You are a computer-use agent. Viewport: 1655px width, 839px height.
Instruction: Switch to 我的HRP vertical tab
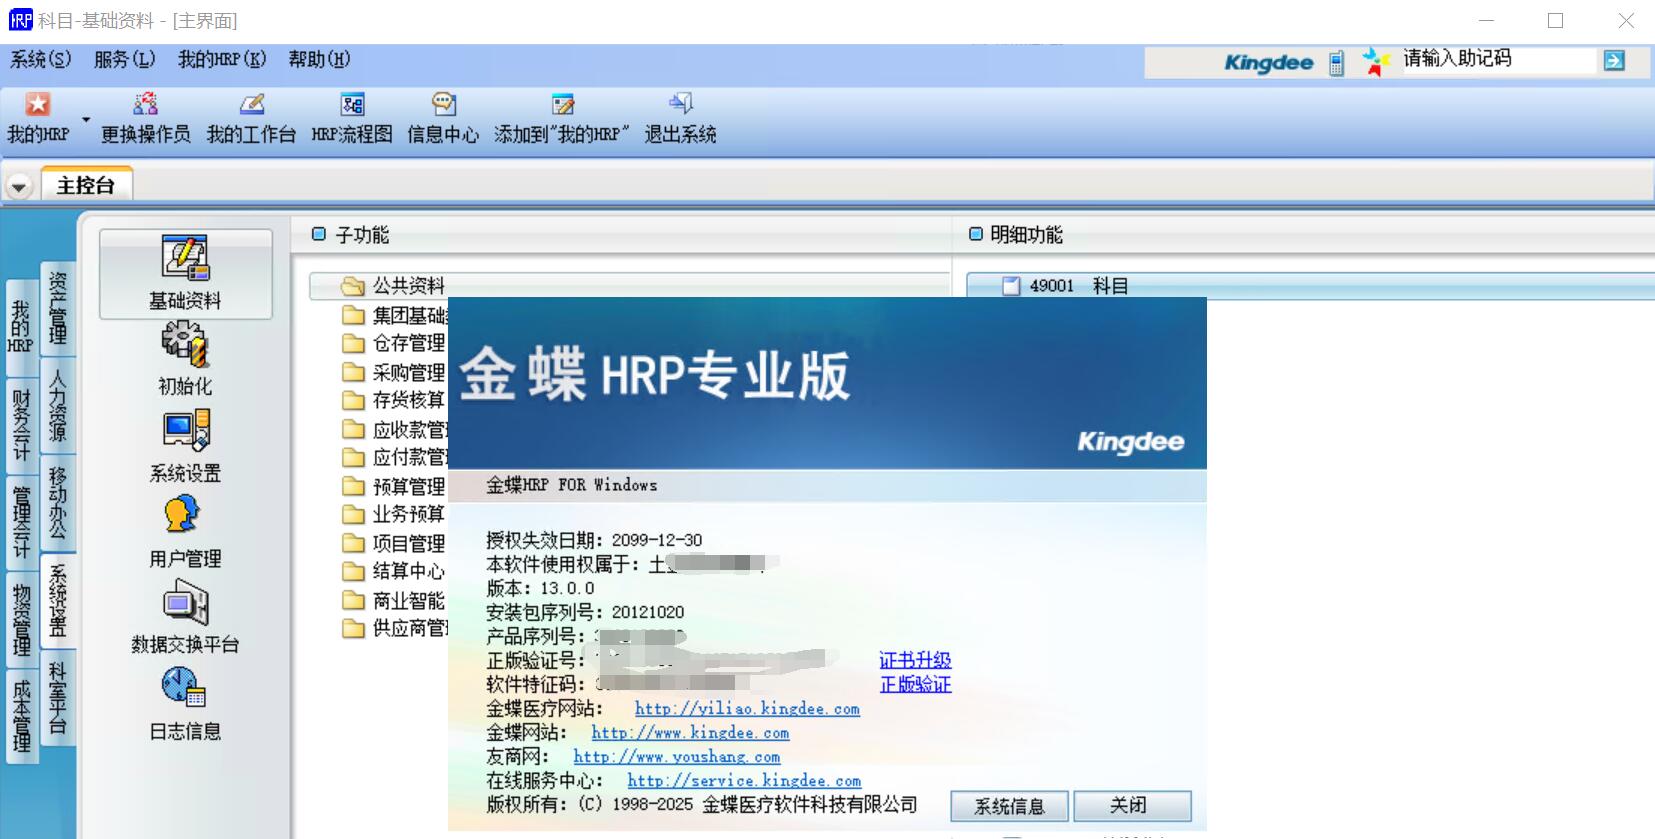point(21,327)
